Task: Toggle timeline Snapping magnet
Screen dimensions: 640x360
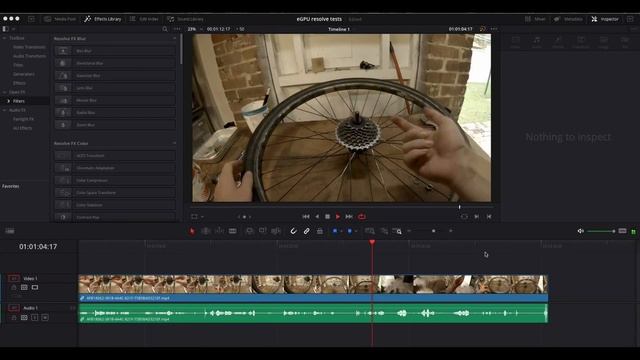Action: coord(293,231)
